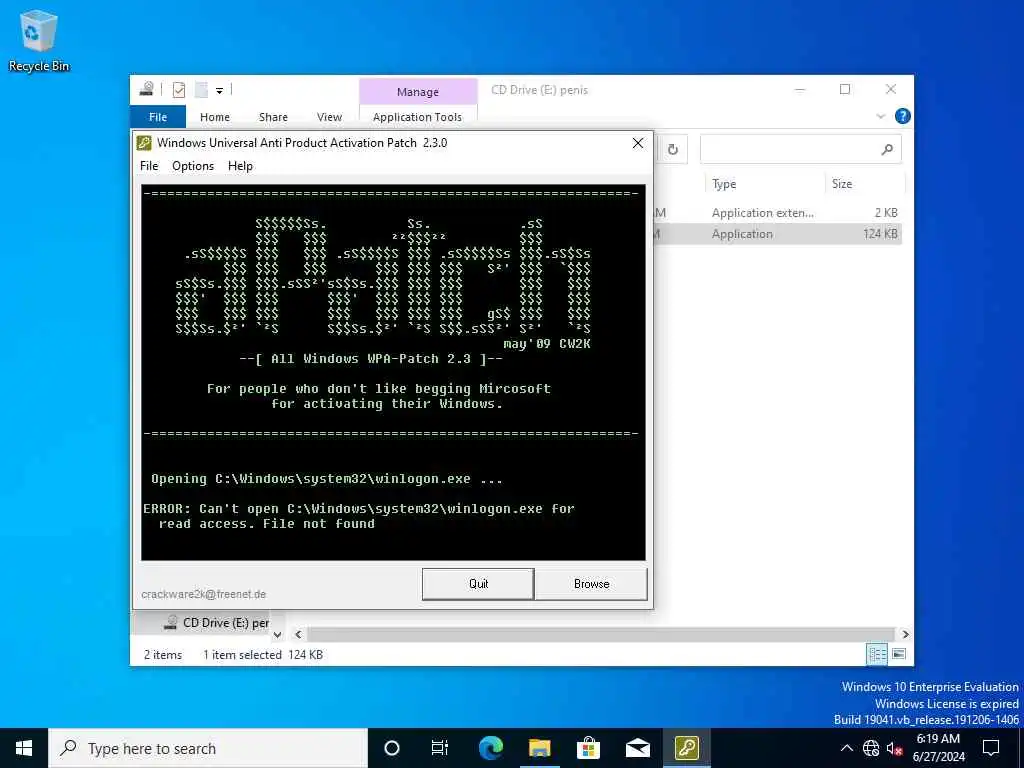
Task: Open Task View on the taskbar
Action: point(440,748)
